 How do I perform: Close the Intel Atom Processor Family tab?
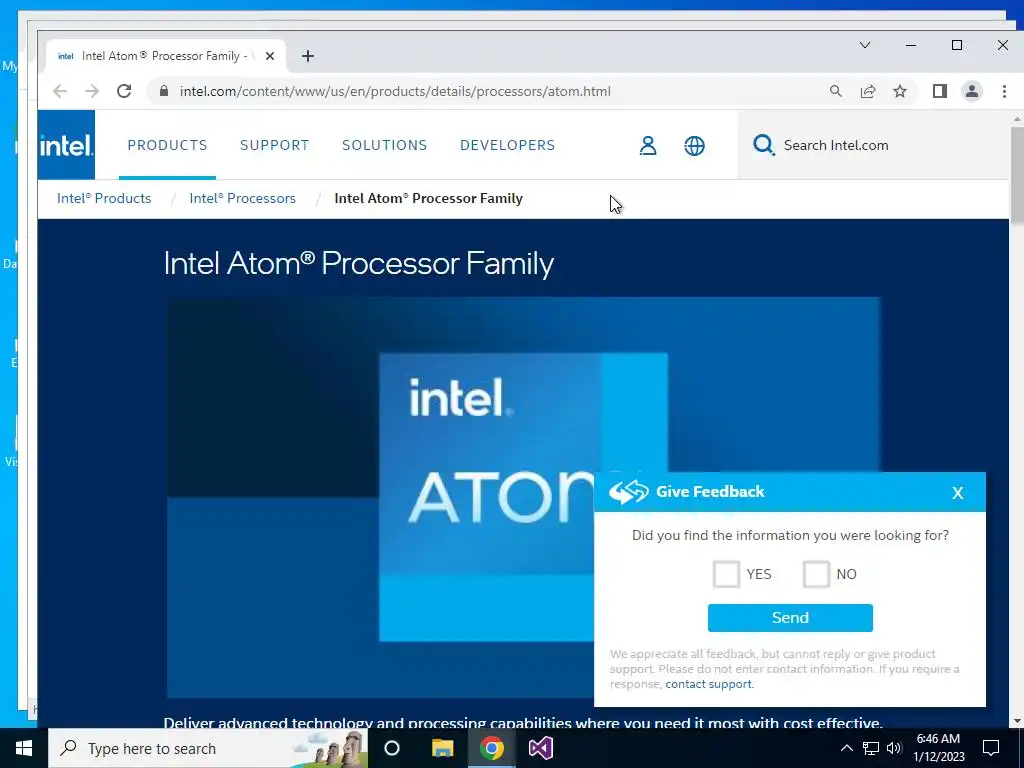coord(270,56)
